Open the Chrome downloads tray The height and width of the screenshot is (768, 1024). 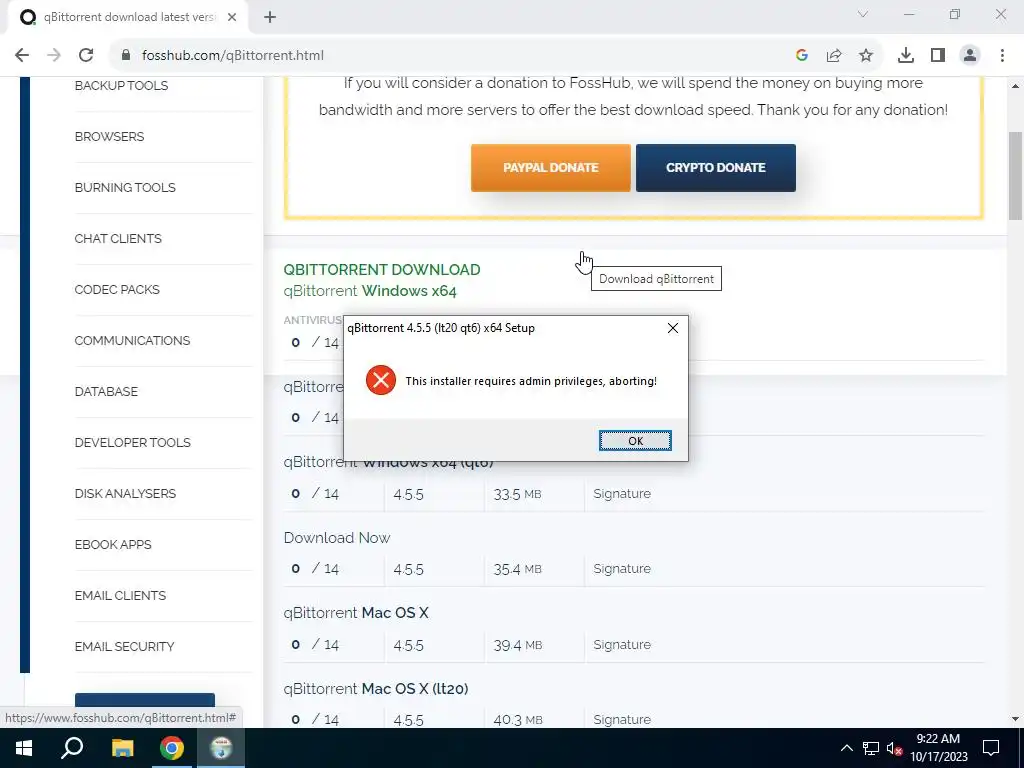tap(906, 56)
